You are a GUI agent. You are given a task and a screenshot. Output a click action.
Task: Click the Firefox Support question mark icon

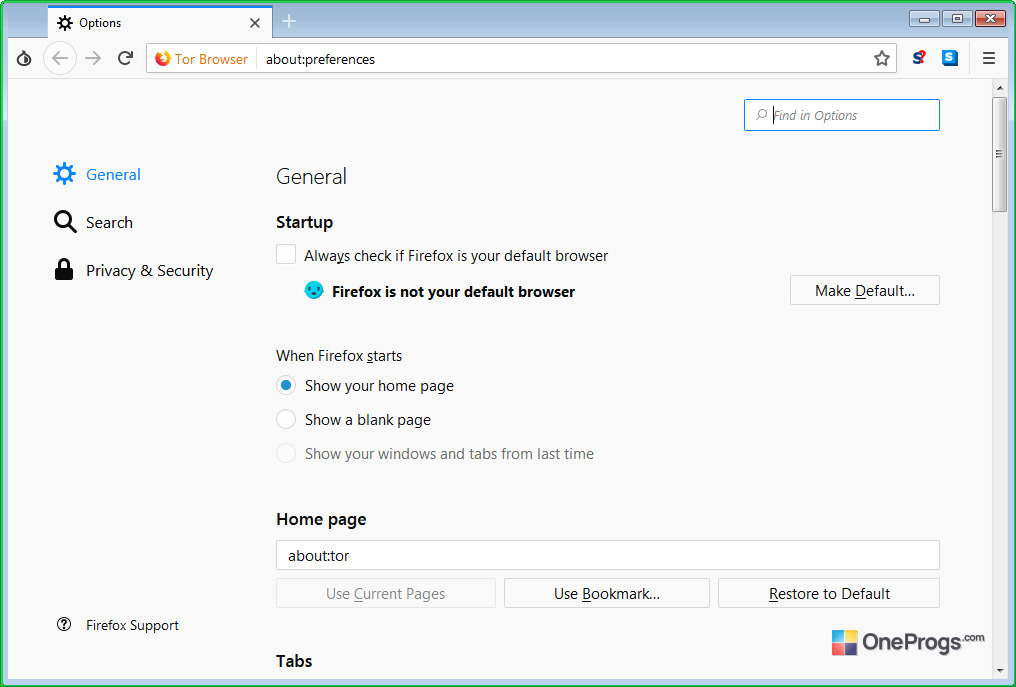point(64,625)
